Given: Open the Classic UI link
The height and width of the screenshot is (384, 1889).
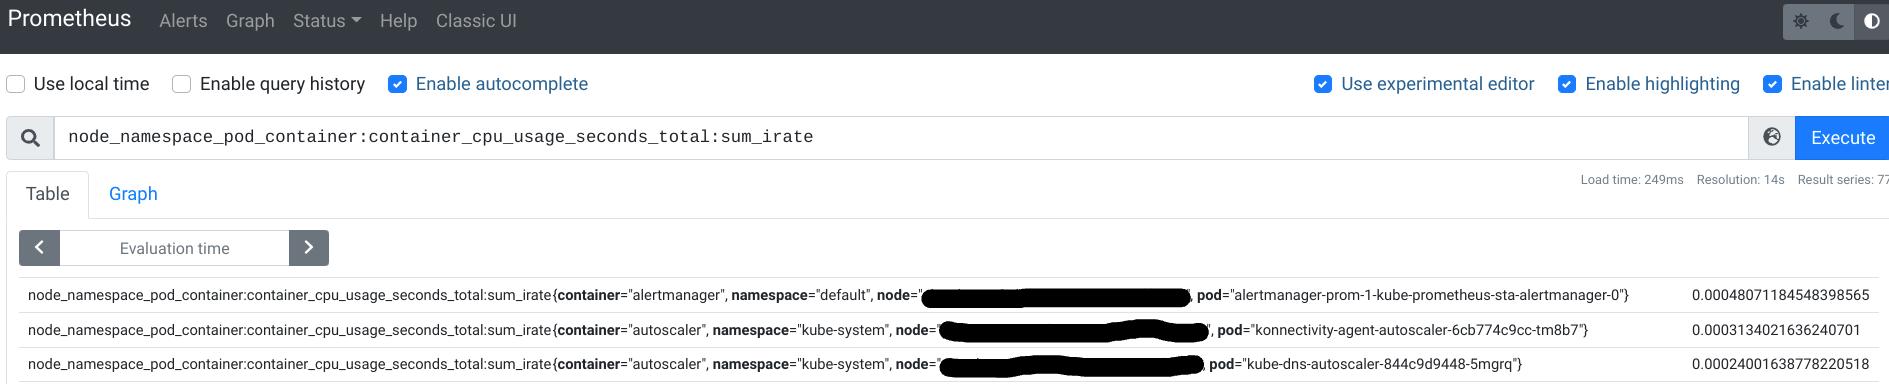Looking at the screenshot, I should click(x=476, y=21).
